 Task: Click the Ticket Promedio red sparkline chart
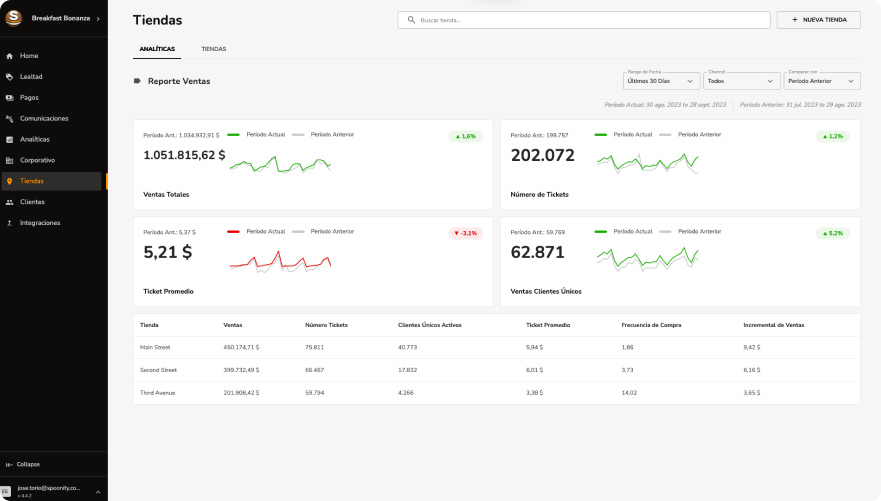tap(280, 262)
